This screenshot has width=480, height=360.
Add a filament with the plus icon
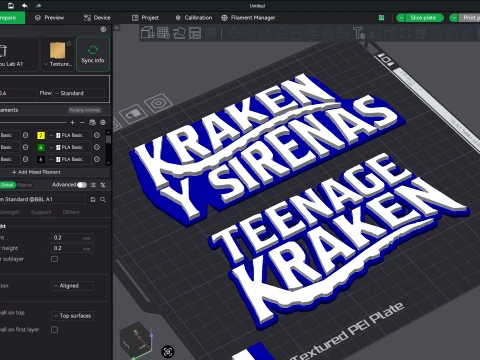[72, 123]
